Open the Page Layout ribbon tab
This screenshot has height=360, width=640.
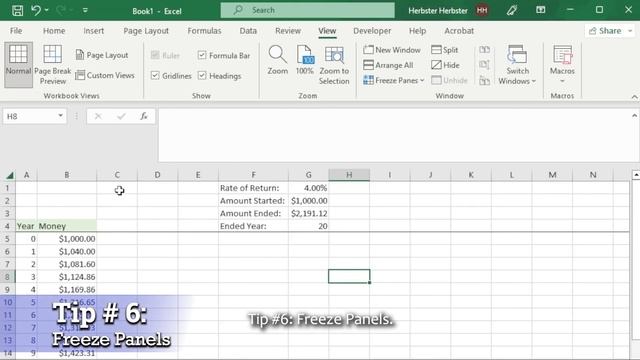(x=146, y=31)
